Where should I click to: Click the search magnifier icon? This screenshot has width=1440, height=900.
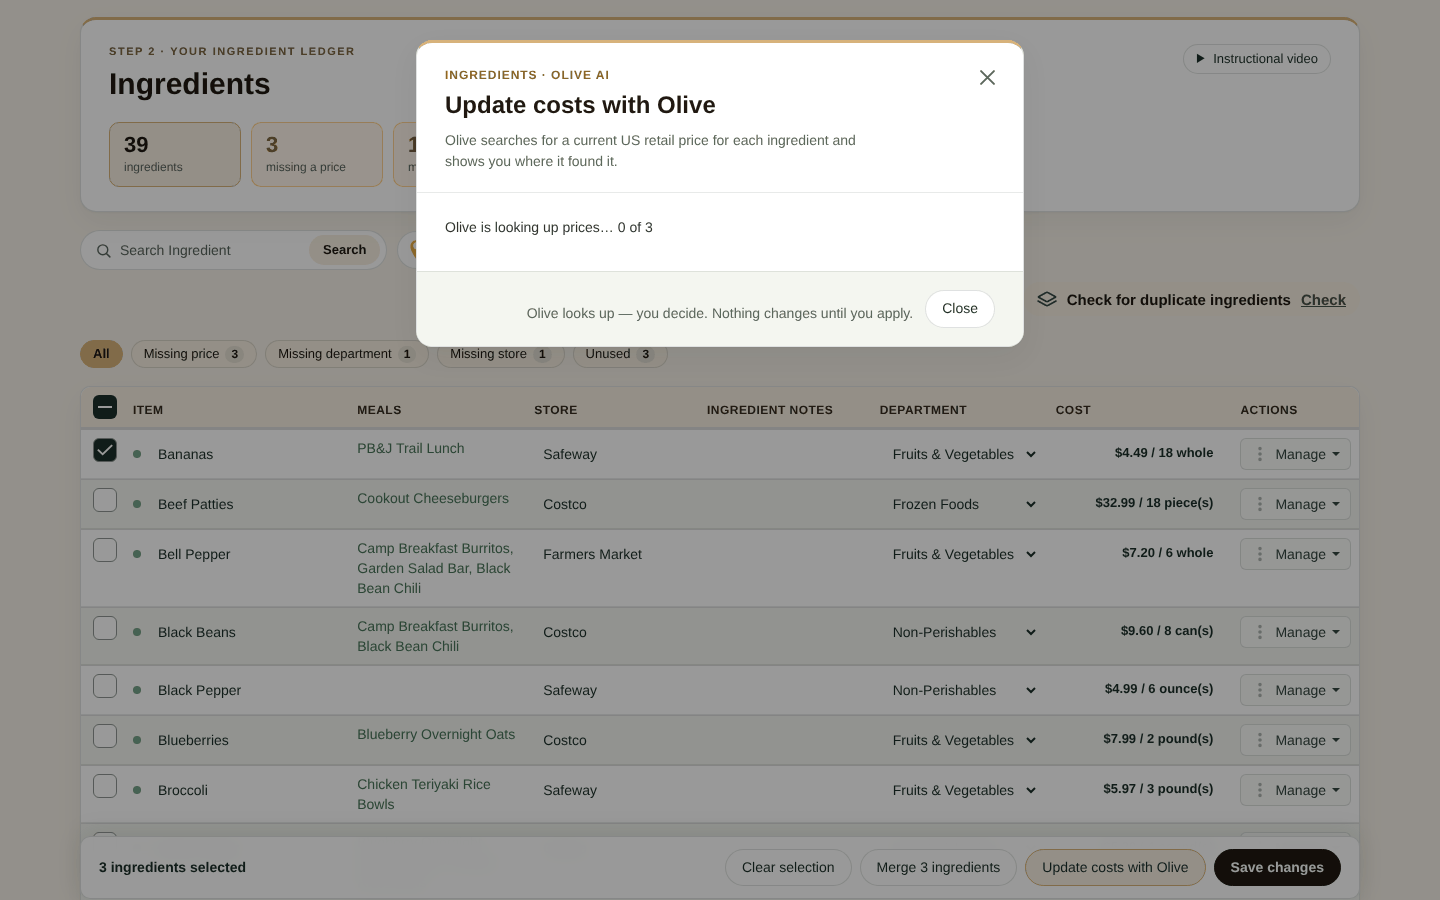pos(104,251)
